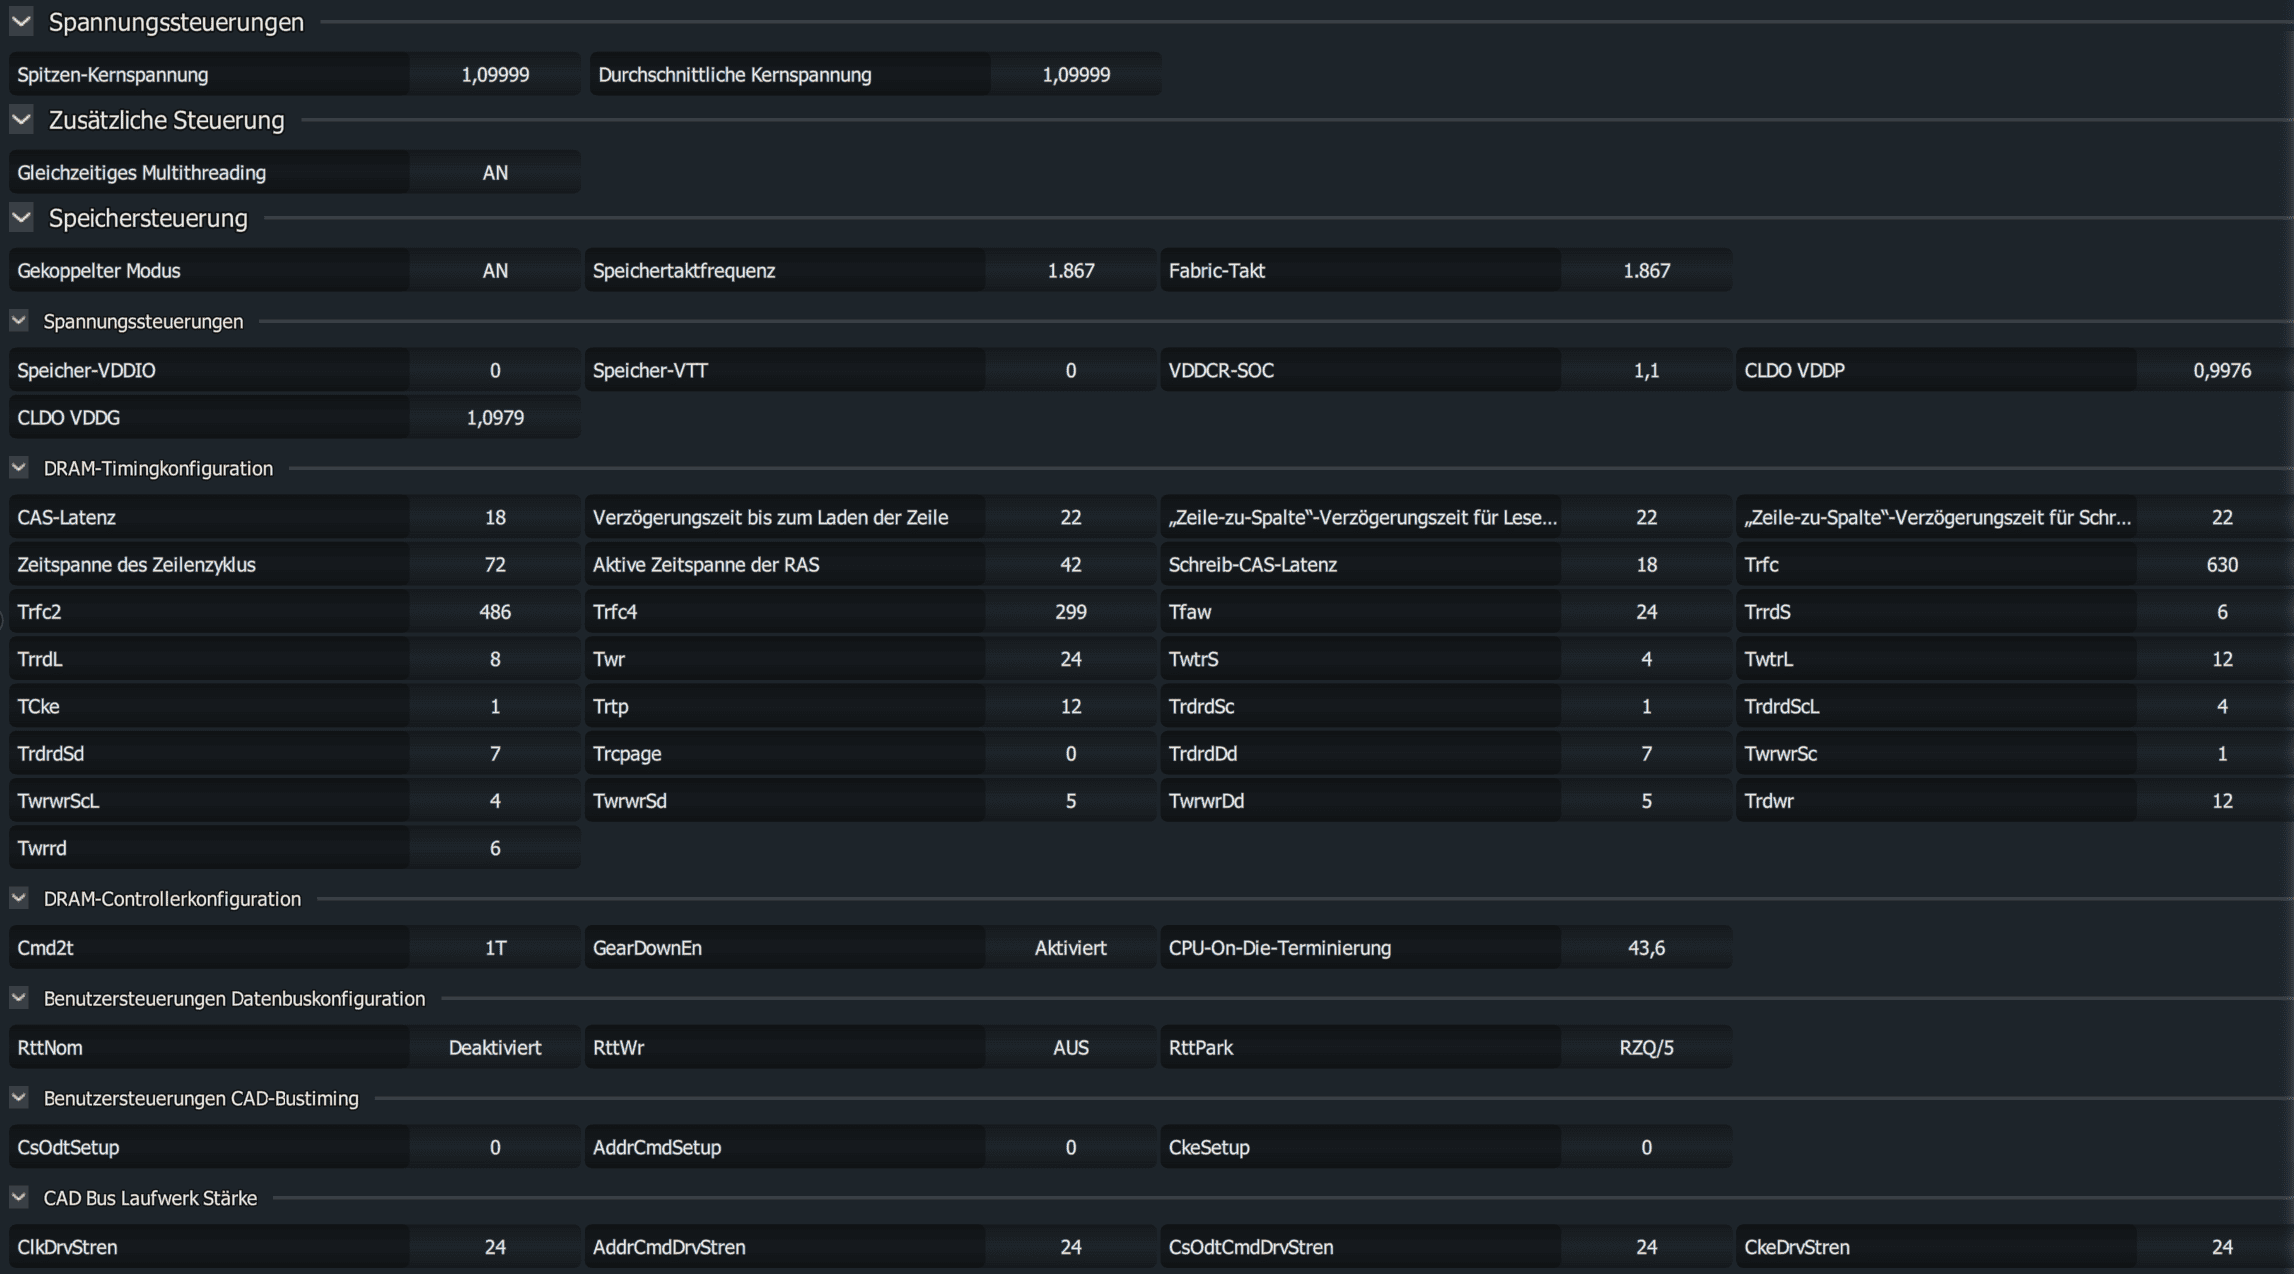
Task: Select Trtp value 12
Action: (x=1070, y=706)
